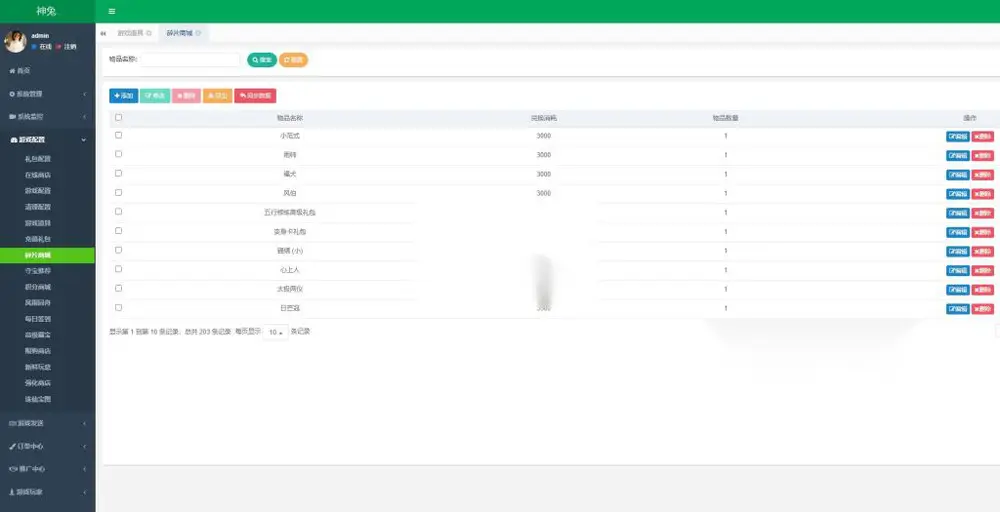Image resolution: width=1000 pixels, height=512 pixels.
Task: Open the rows-per-page dropdown showing 10
Action: 276,332
